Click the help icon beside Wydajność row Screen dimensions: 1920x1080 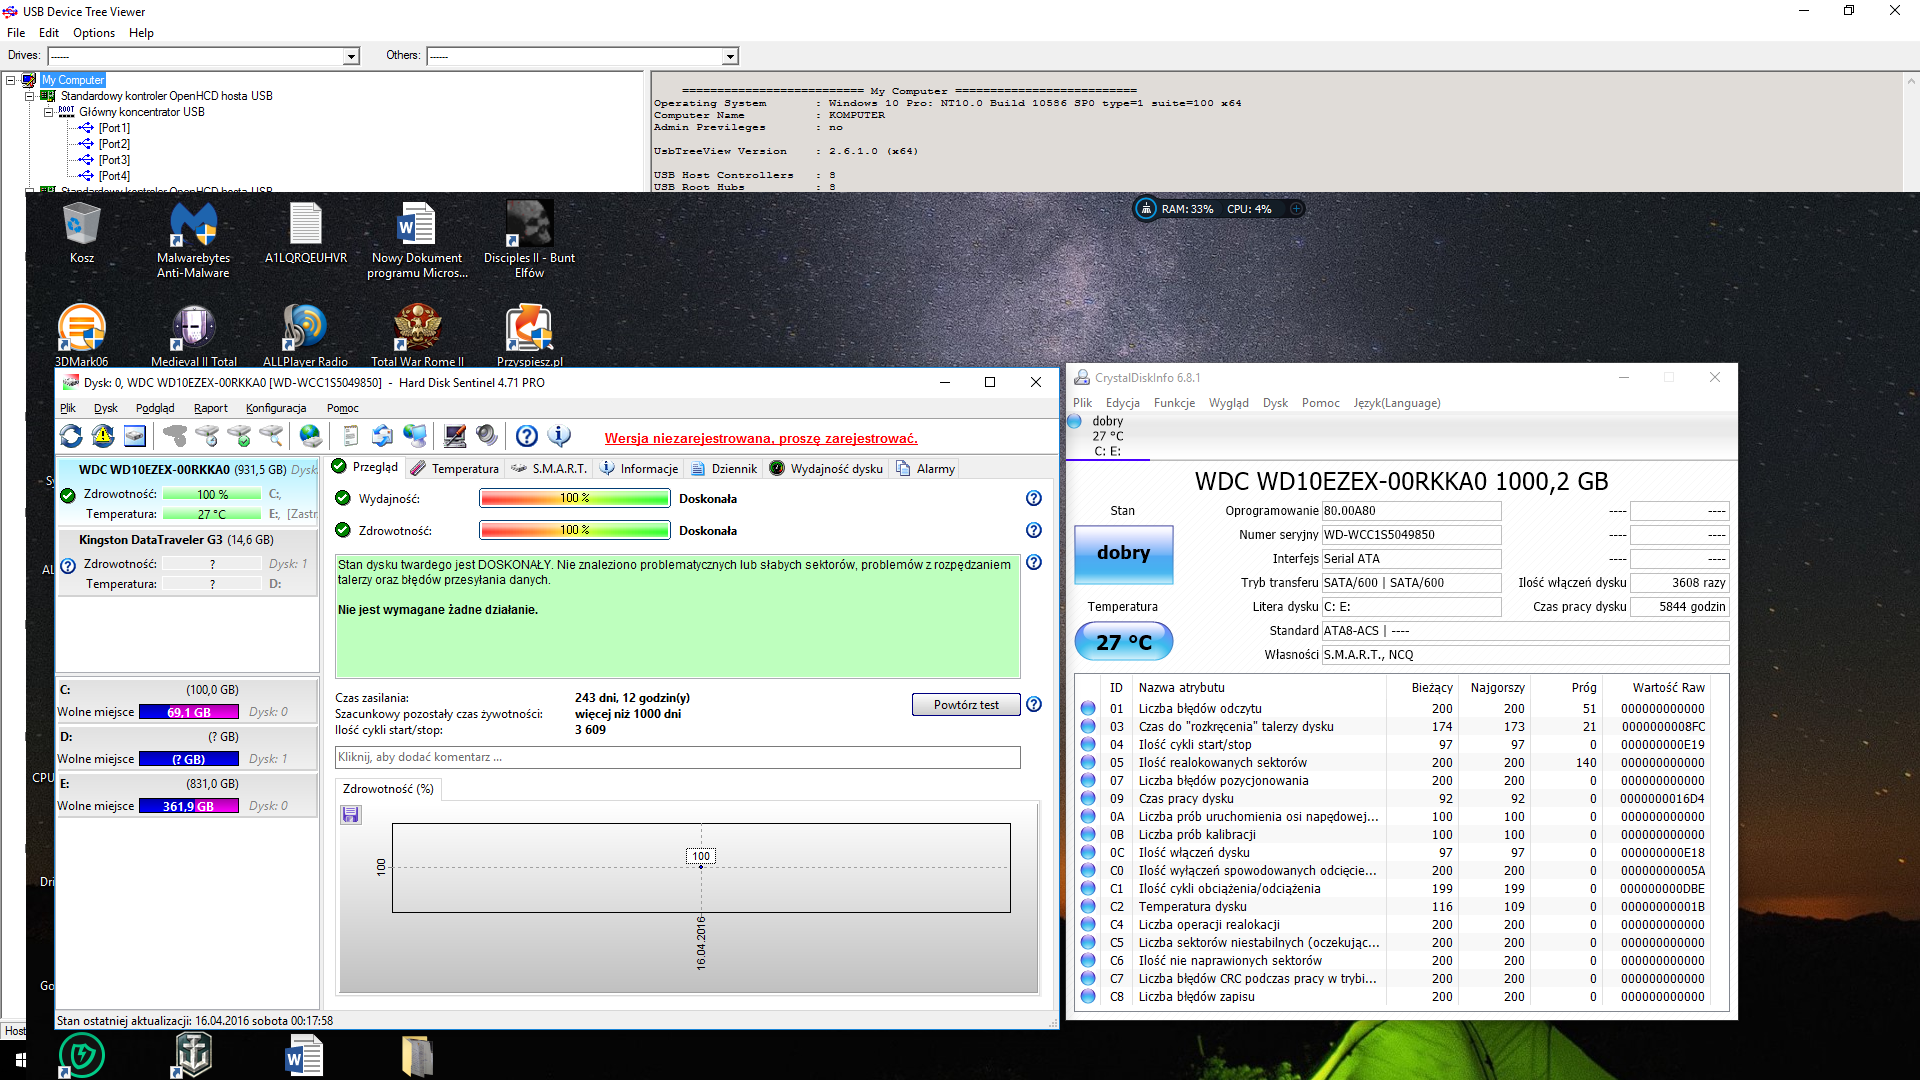point(1034,498)
